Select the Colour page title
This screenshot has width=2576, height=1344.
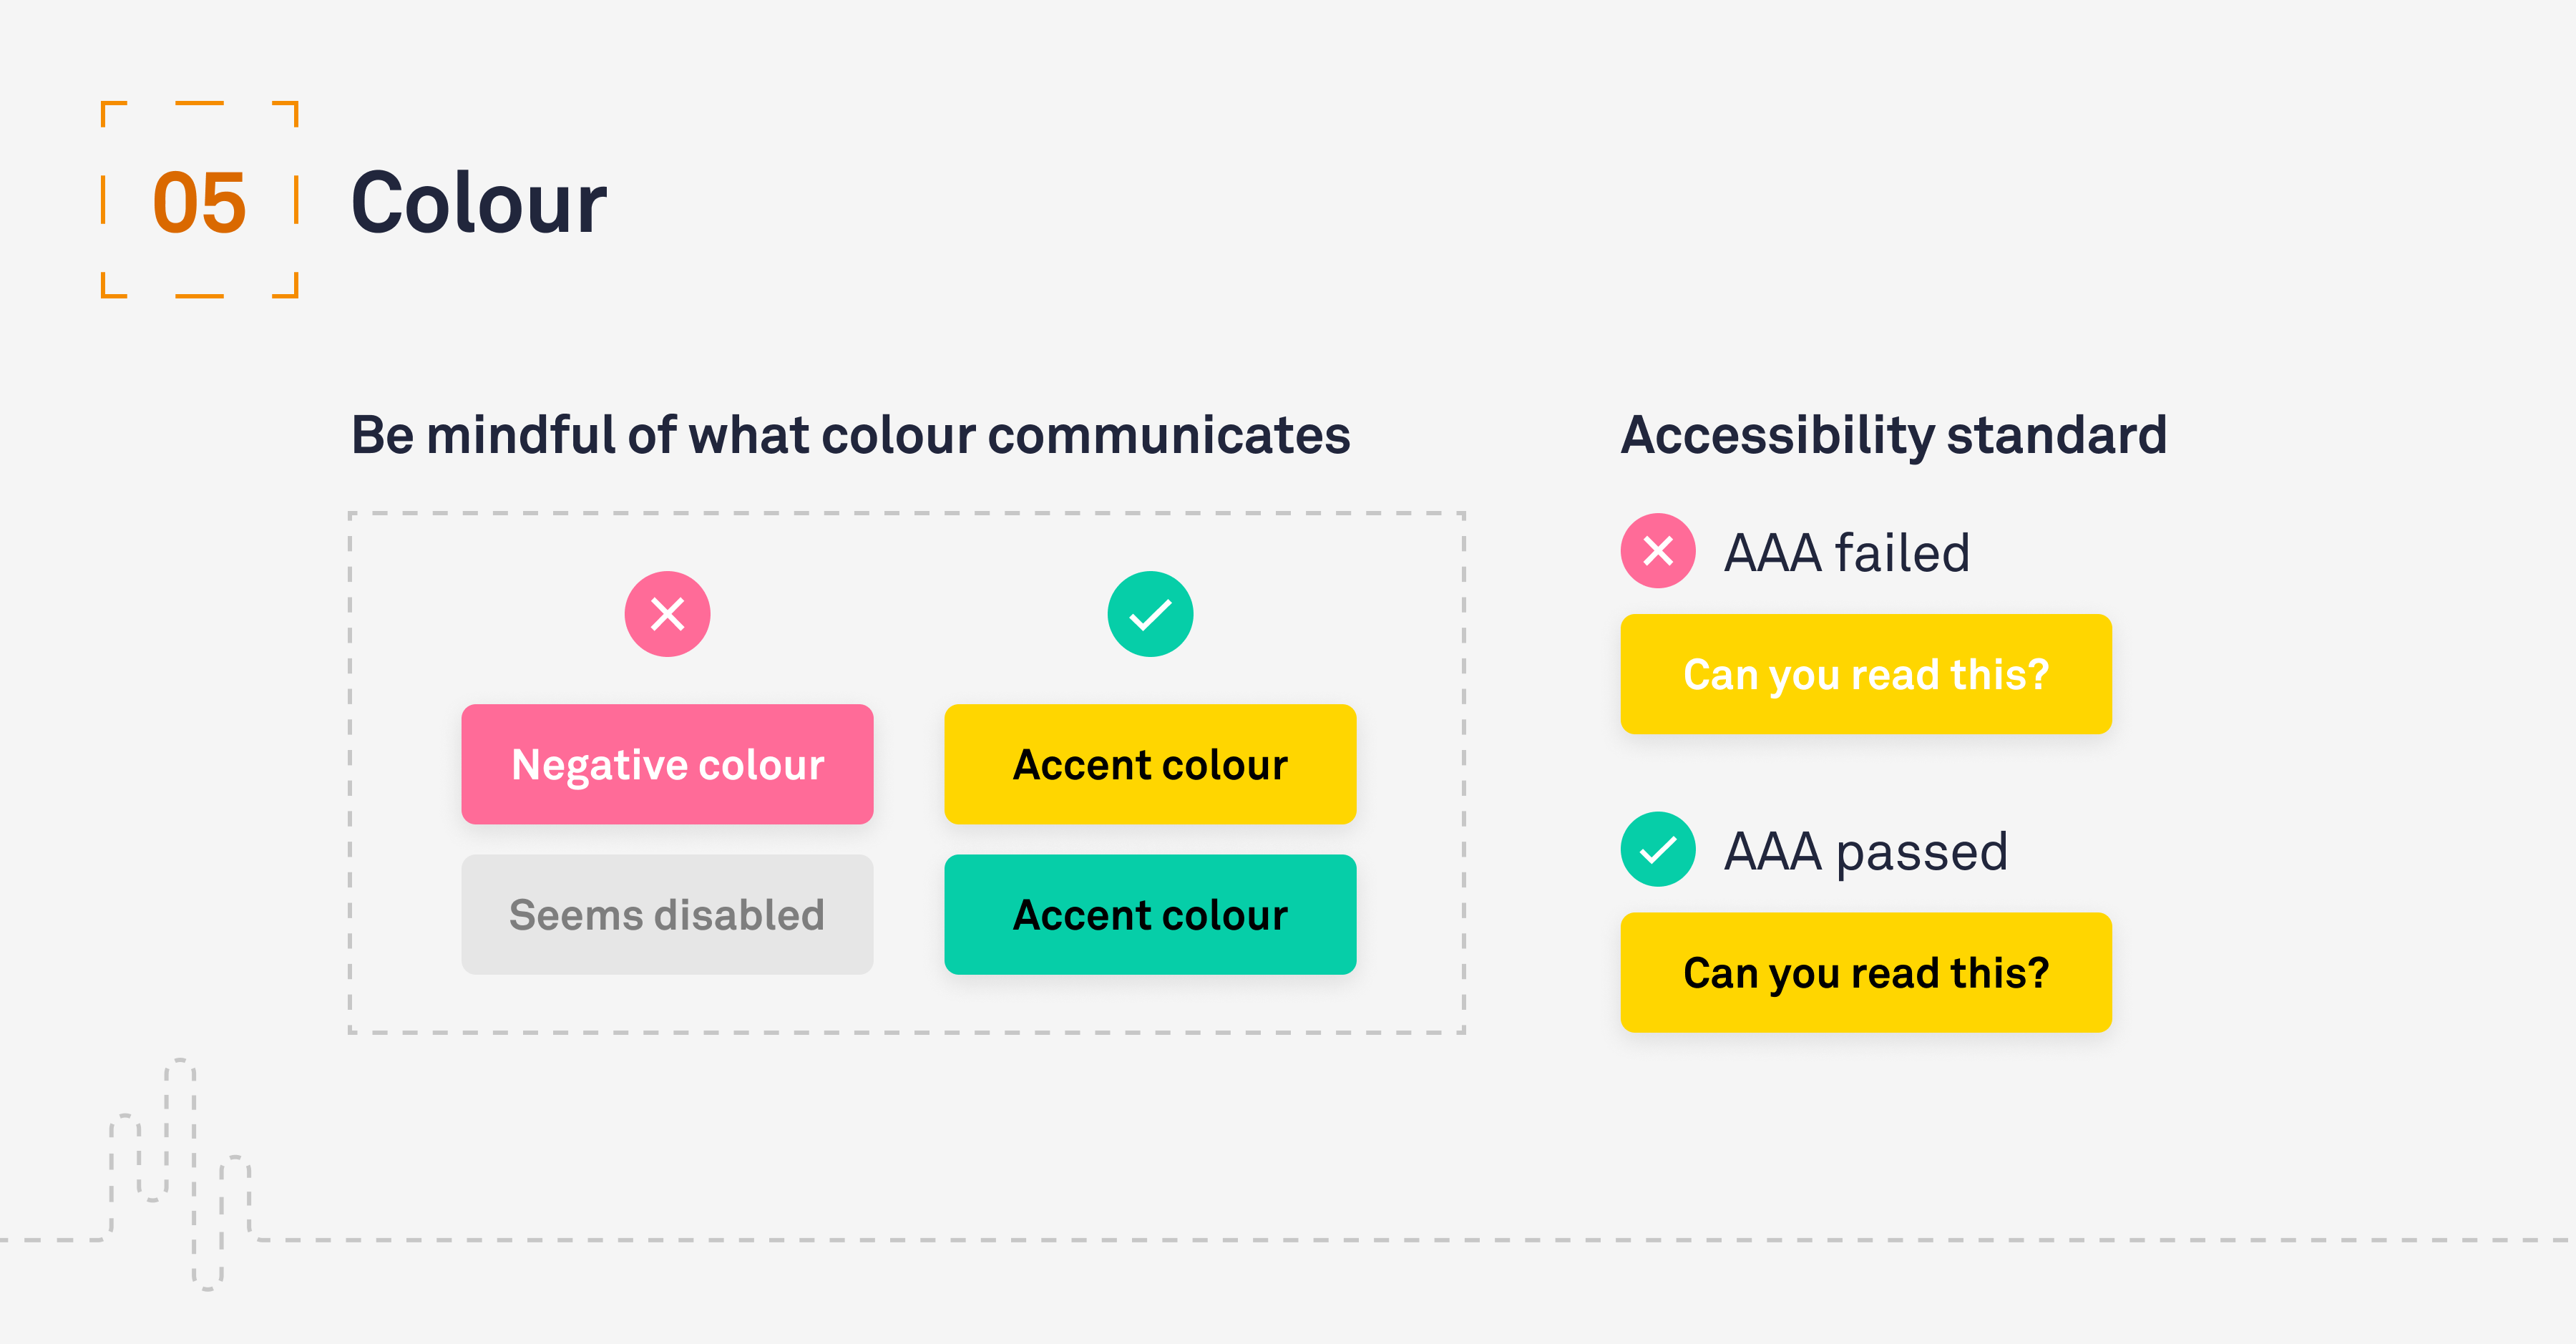[478, 203]
